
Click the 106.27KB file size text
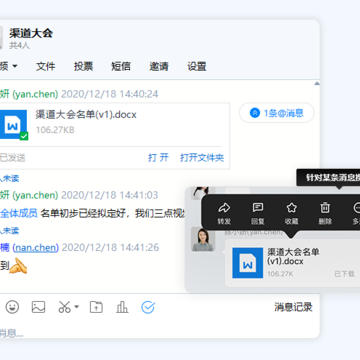point(55,130)
